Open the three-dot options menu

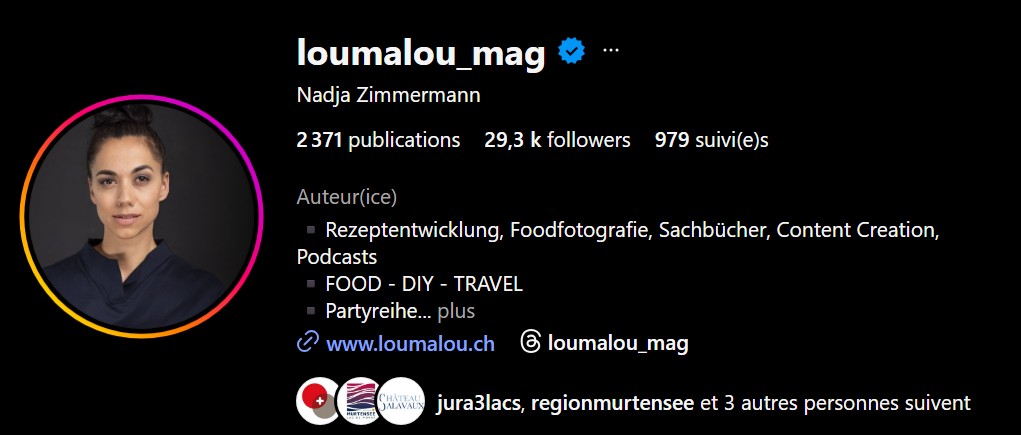click(x=611, y=50)
